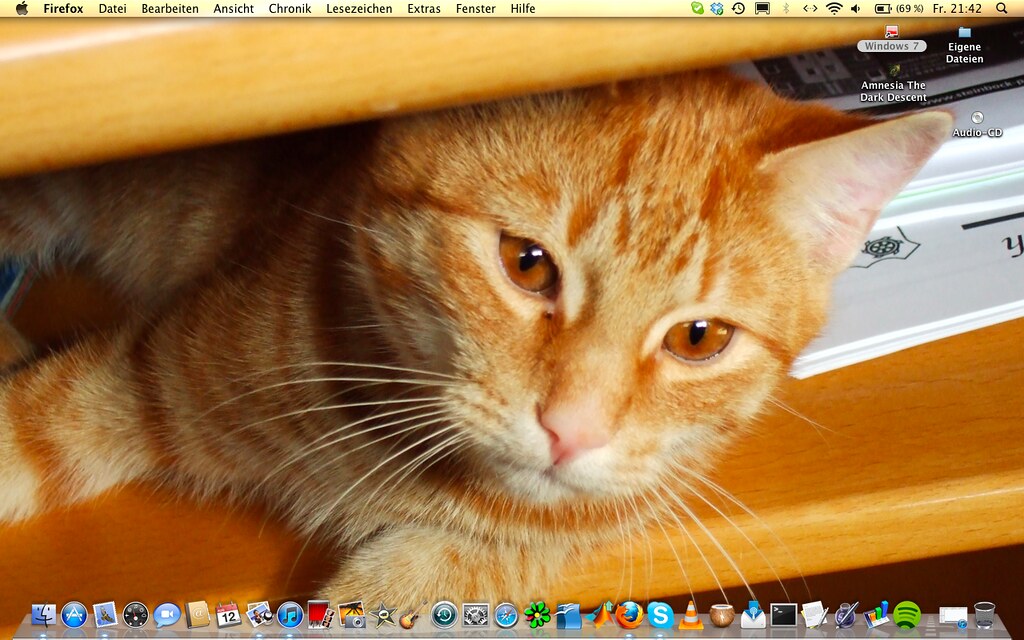The width and height of the screenshot is (1024, 640).
Task: Open Dashboard gauge icon in the Dock
Action: tap(136, 615)
